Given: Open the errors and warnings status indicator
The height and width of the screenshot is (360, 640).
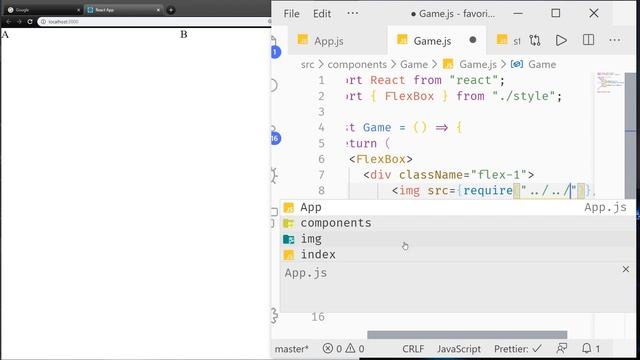Looking at the screenshot, I should pos(343,349).
